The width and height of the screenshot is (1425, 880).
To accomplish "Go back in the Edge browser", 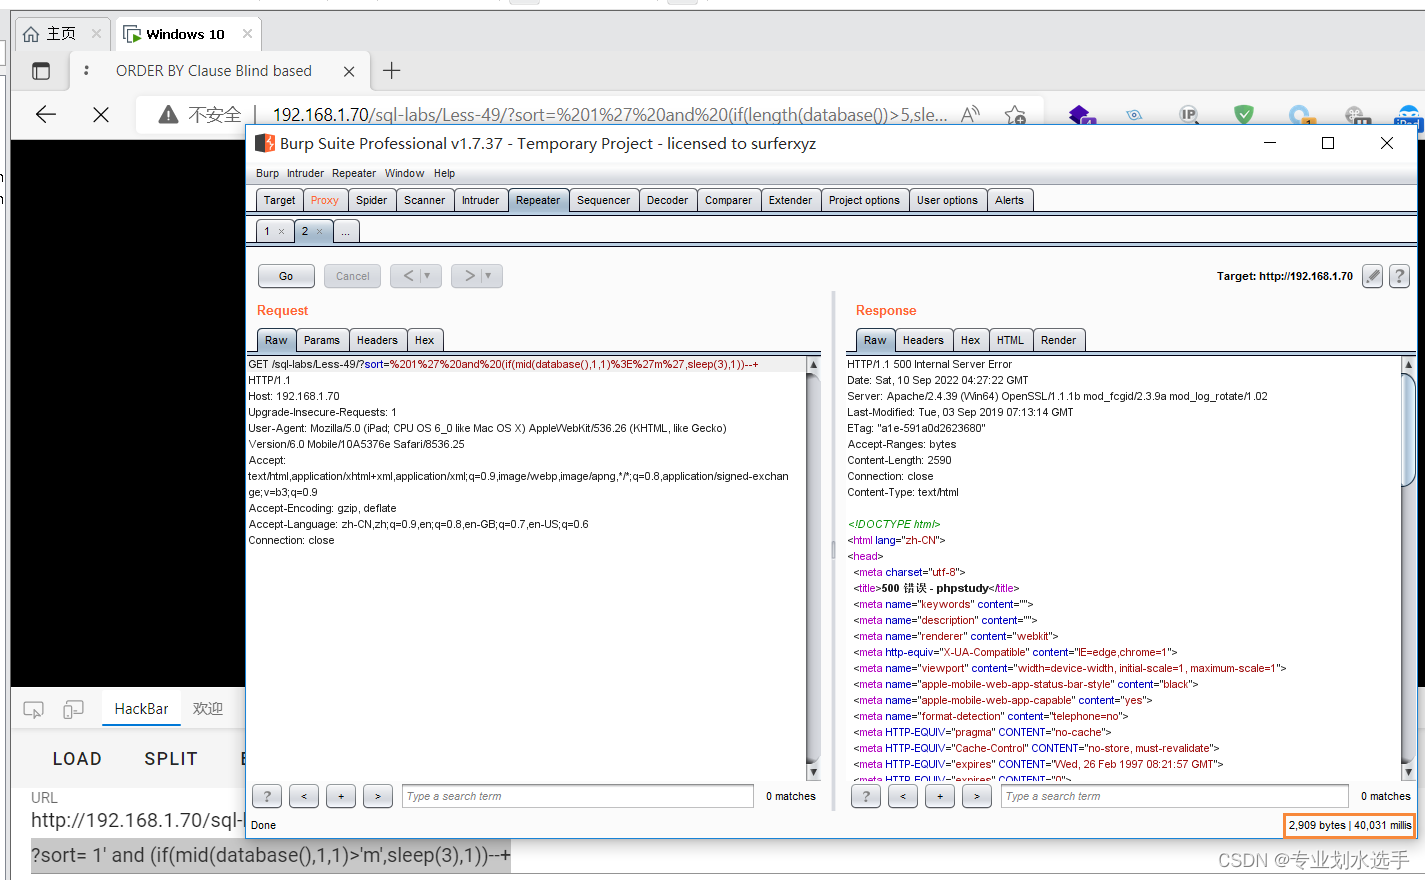I will coord(46,114).
